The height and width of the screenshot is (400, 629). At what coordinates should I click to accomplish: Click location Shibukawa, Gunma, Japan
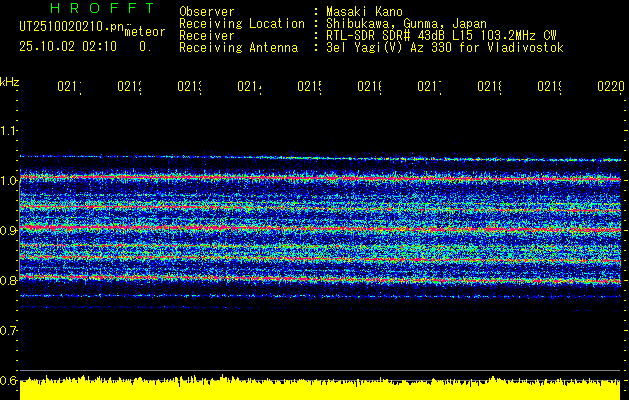click(406, 24)
